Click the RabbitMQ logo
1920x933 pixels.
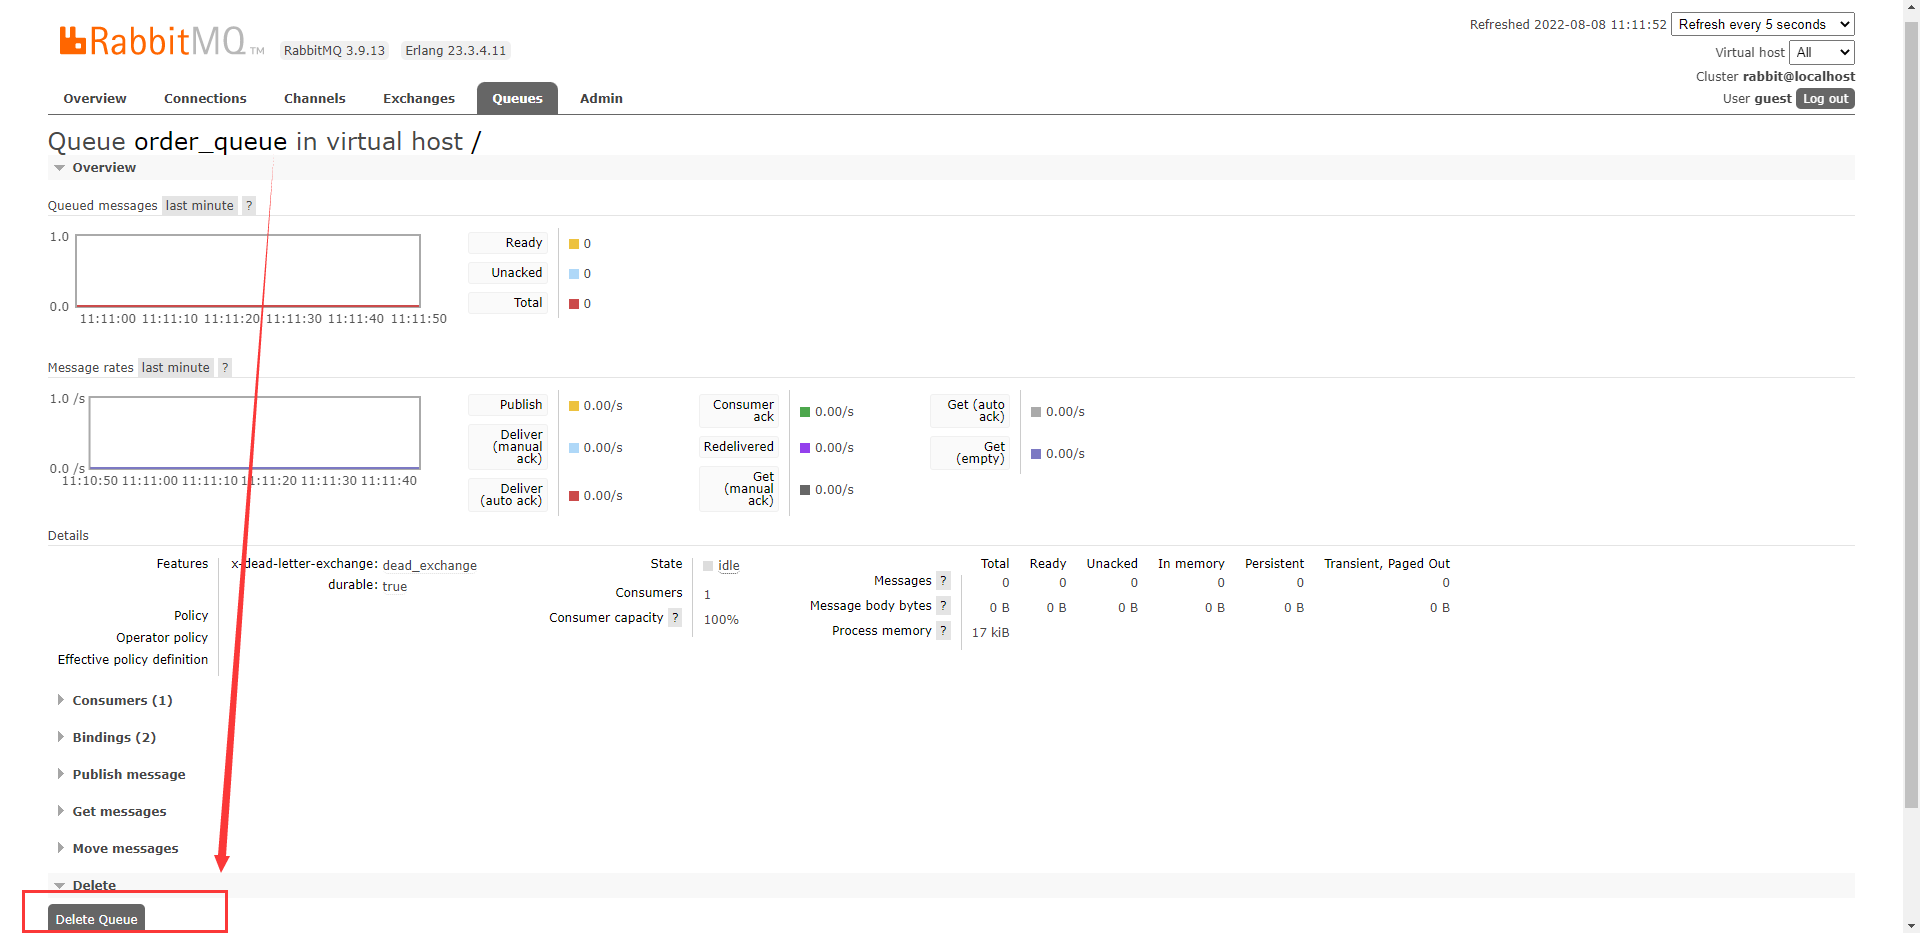(x=162, y=41)
